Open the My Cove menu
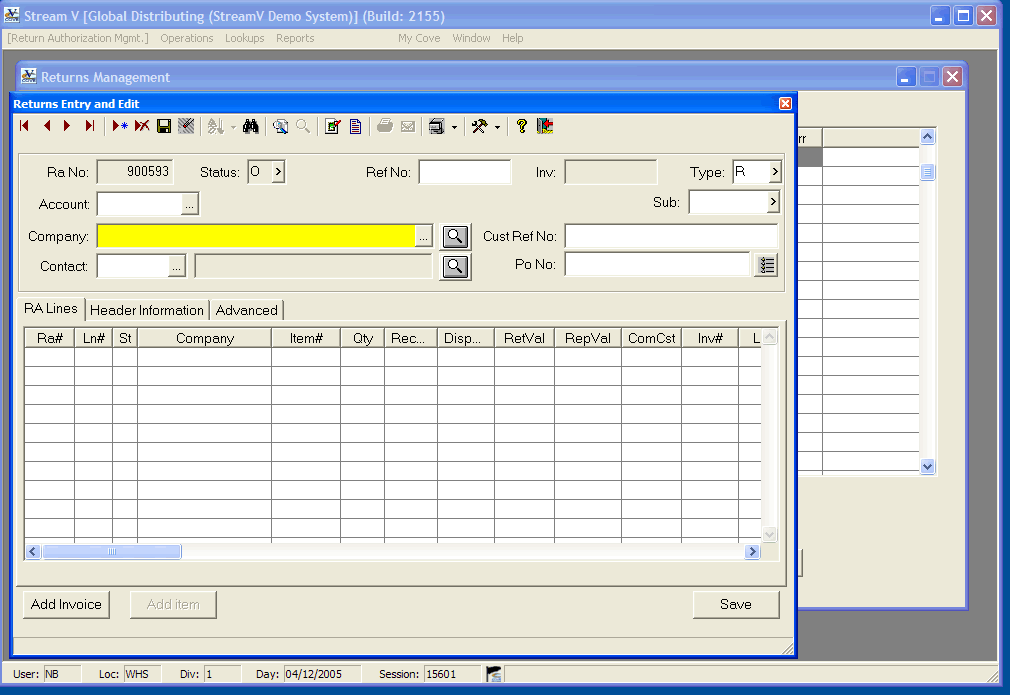Image resolution: width=1010 pixels, height=695 pixels. [x=419, y=38]
